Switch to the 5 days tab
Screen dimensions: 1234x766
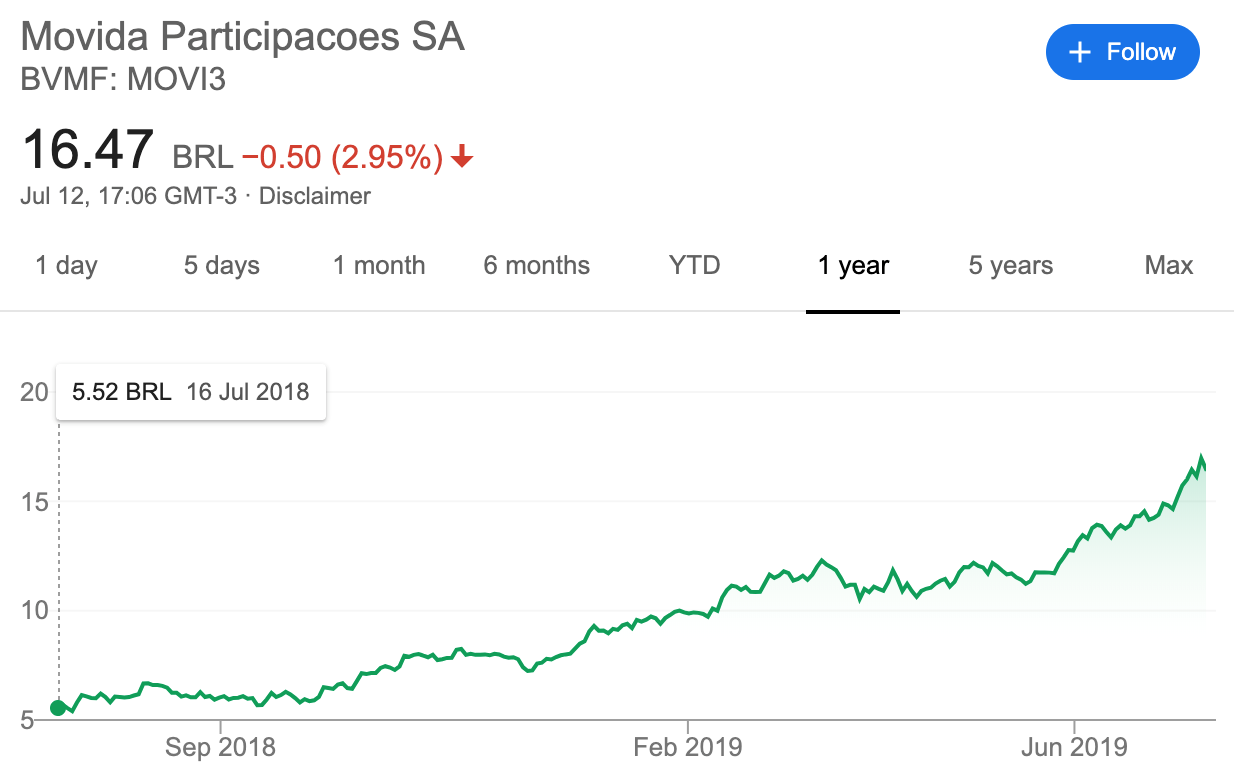[221, 265]
